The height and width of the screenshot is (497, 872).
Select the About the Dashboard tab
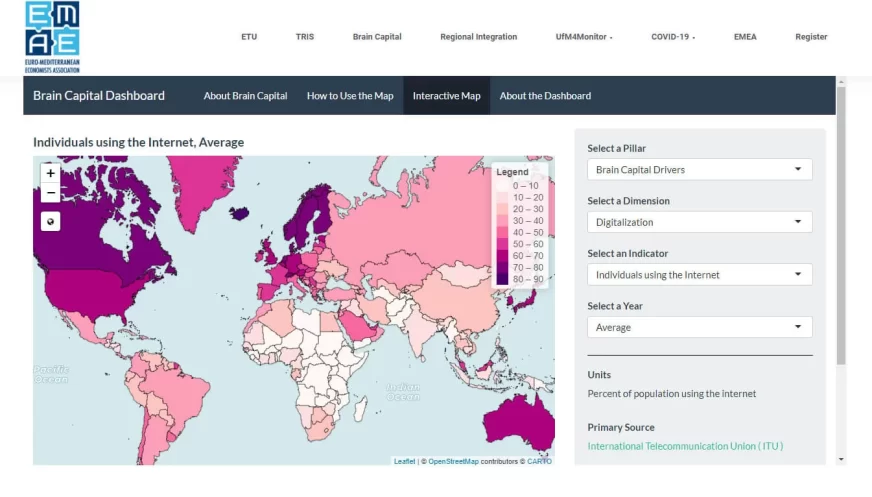(x=545, y=96)
